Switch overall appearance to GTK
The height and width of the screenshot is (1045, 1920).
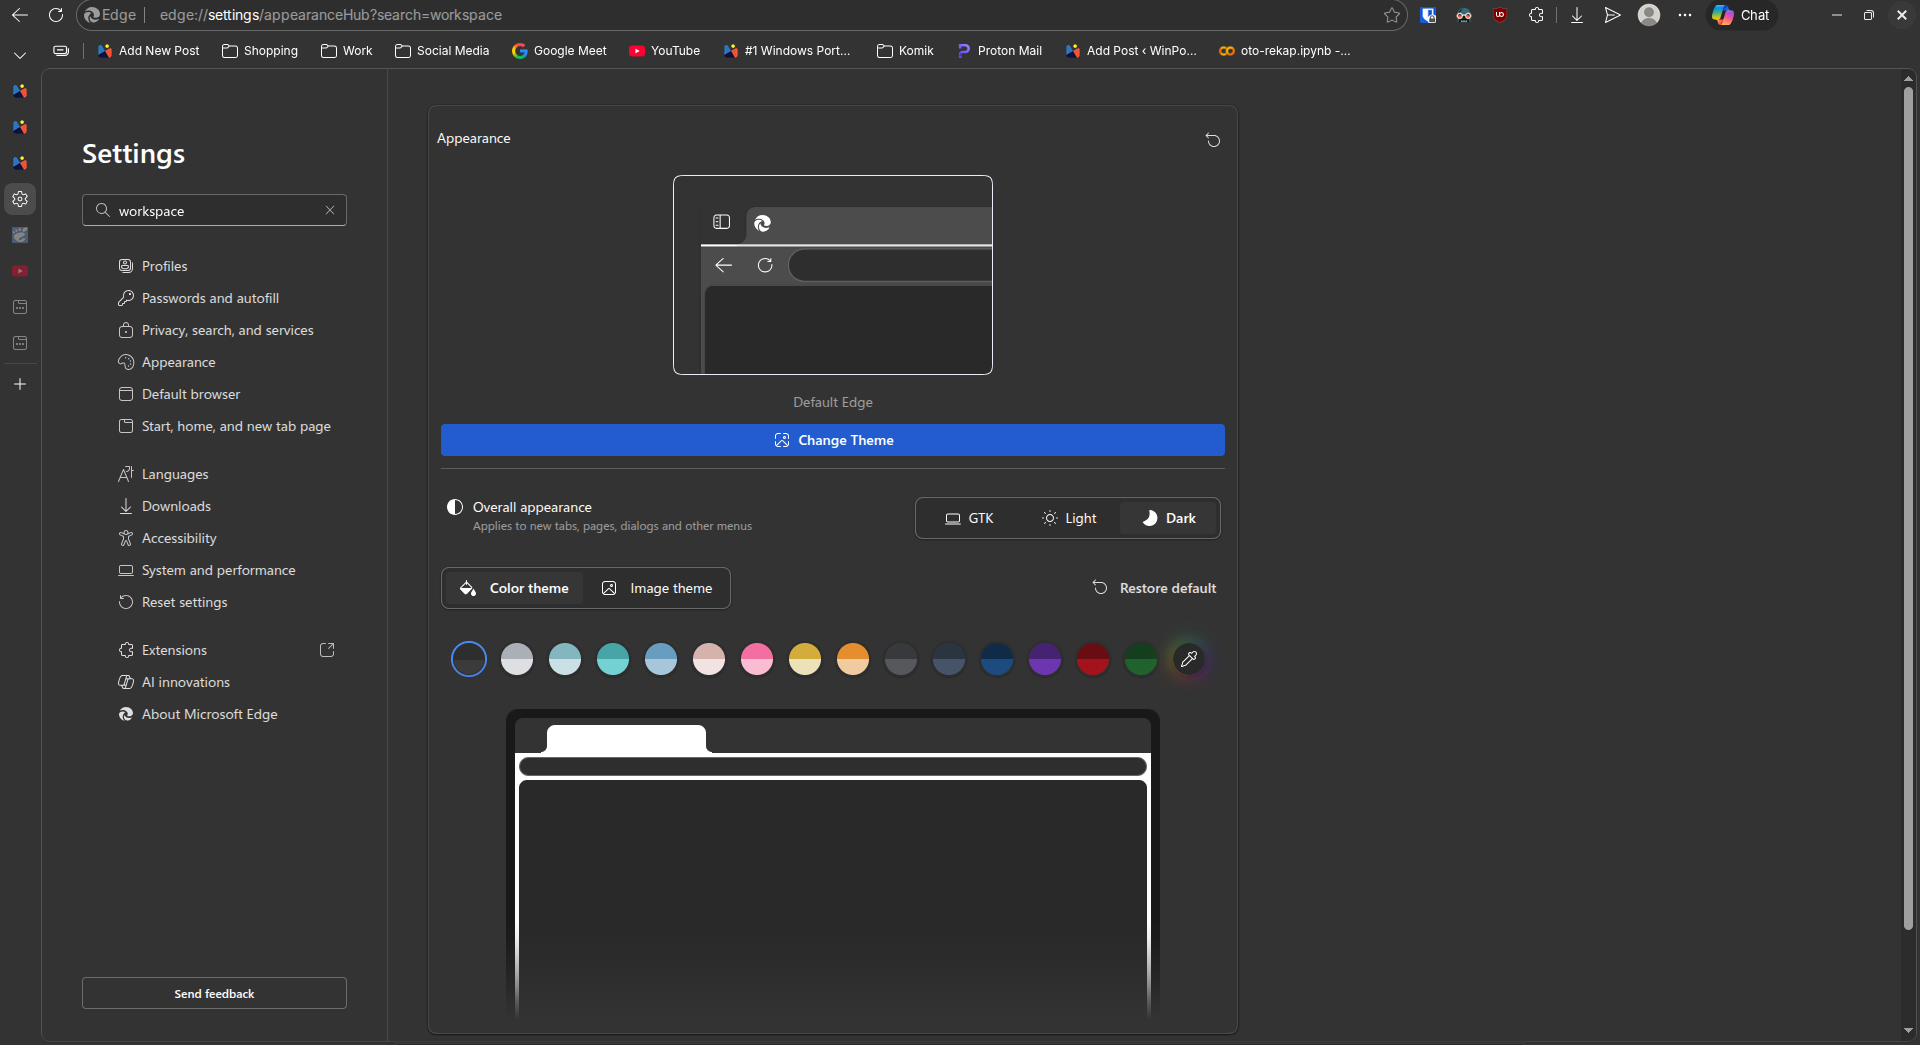tap(969, 518)
